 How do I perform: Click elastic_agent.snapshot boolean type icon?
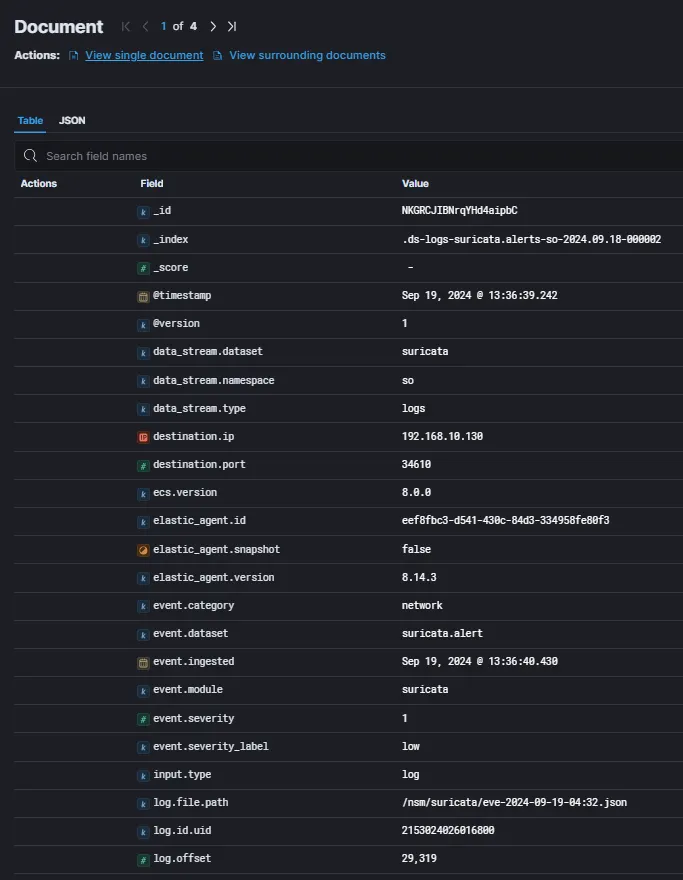coord(143,550)
